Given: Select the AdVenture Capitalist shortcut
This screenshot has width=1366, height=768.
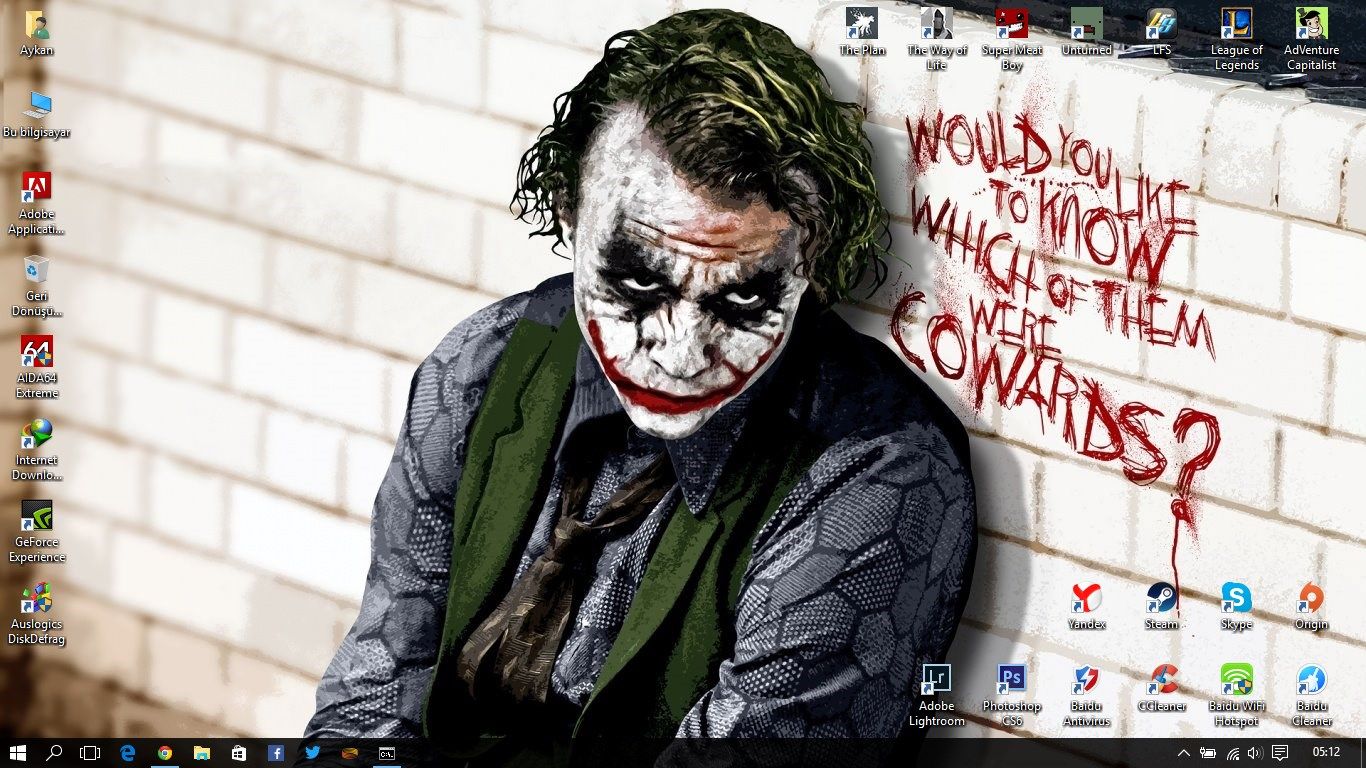Looking at the screenshot, I should coord(1311,39).
